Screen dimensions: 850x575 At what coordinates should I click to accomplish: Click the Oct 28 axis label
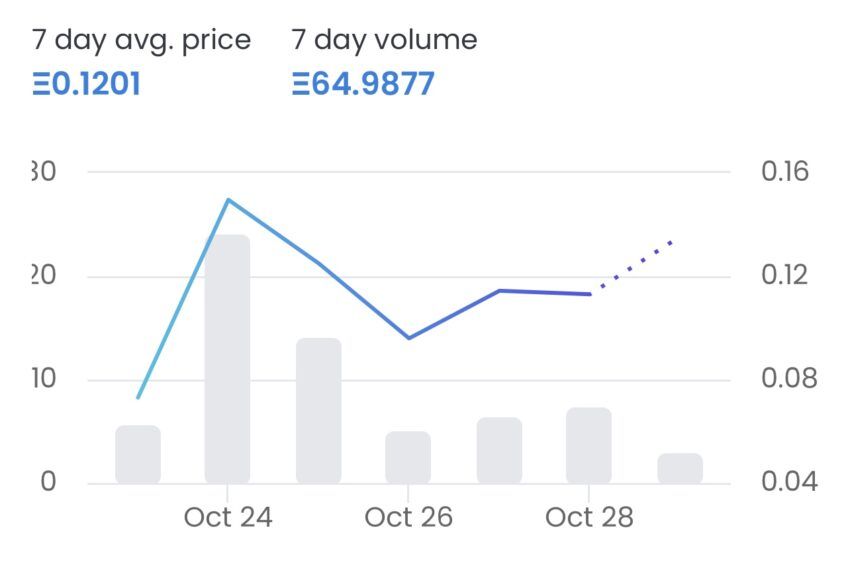click(589, 517)
